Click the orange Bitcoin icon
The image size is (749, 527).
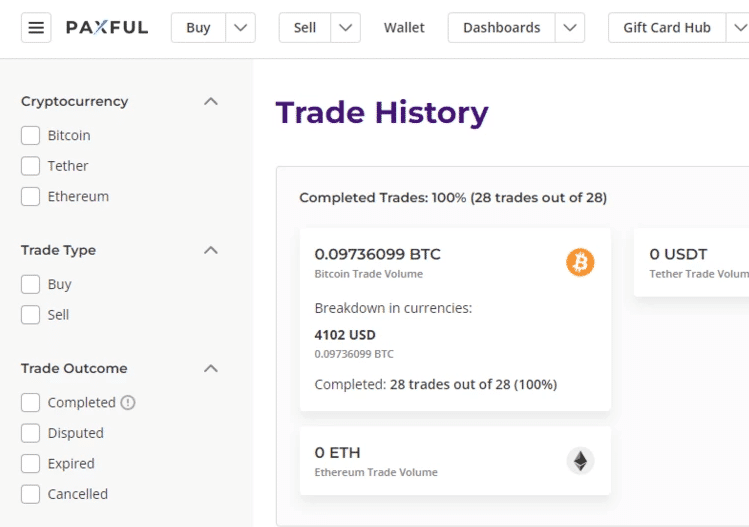click(x=580, y=262)
